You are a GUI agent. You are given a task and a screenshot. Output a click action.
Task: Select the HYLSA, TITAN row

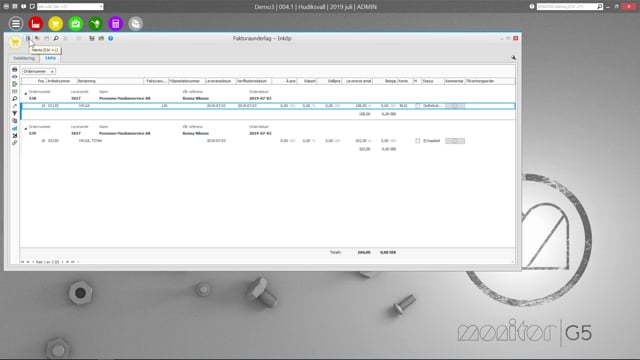point(268,141)
